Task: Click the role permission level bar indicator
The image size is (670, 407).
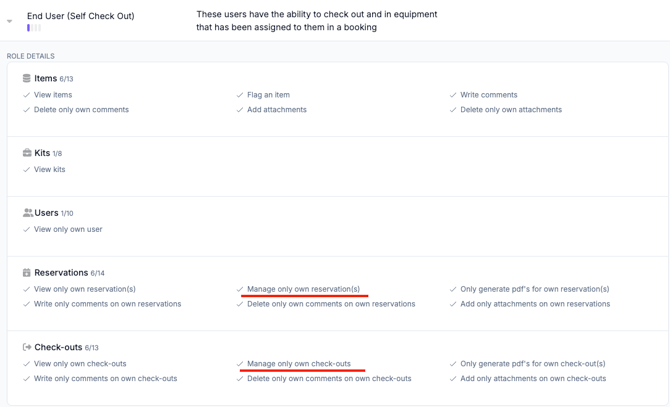Action: click(34, 28)
